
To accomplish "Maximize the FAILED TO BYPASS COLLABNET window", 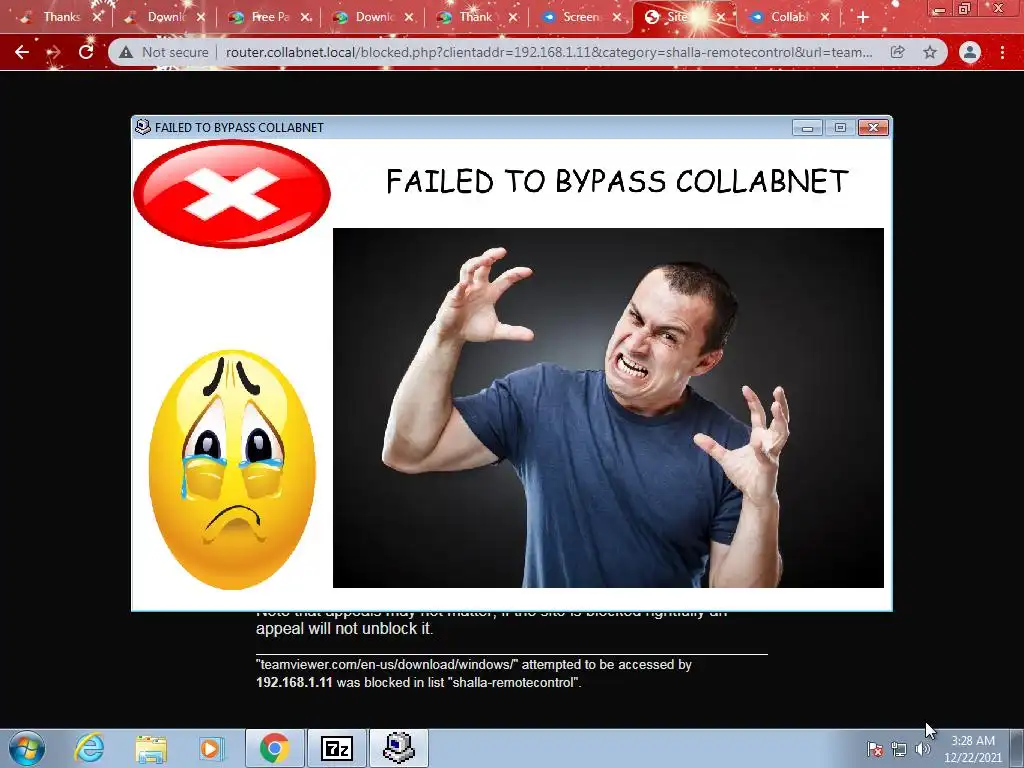I will [840, 127].
